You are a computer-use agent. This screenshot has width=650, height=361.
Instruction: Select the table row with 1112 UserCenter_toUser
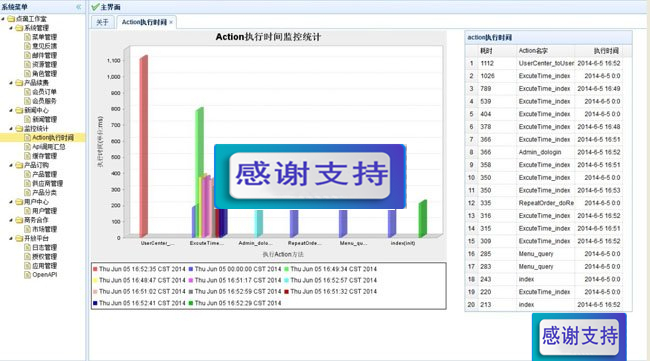tap(548, 63)
